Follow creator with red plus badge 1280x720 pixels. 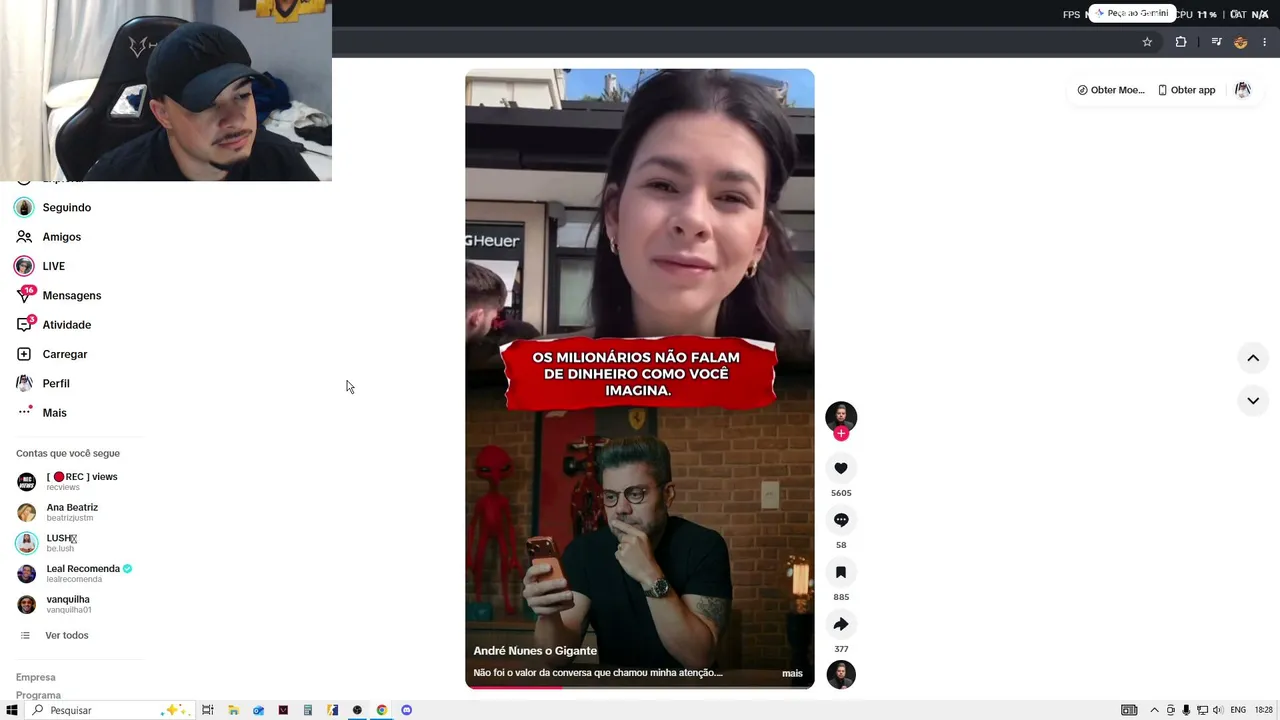(x=841, y=433)
